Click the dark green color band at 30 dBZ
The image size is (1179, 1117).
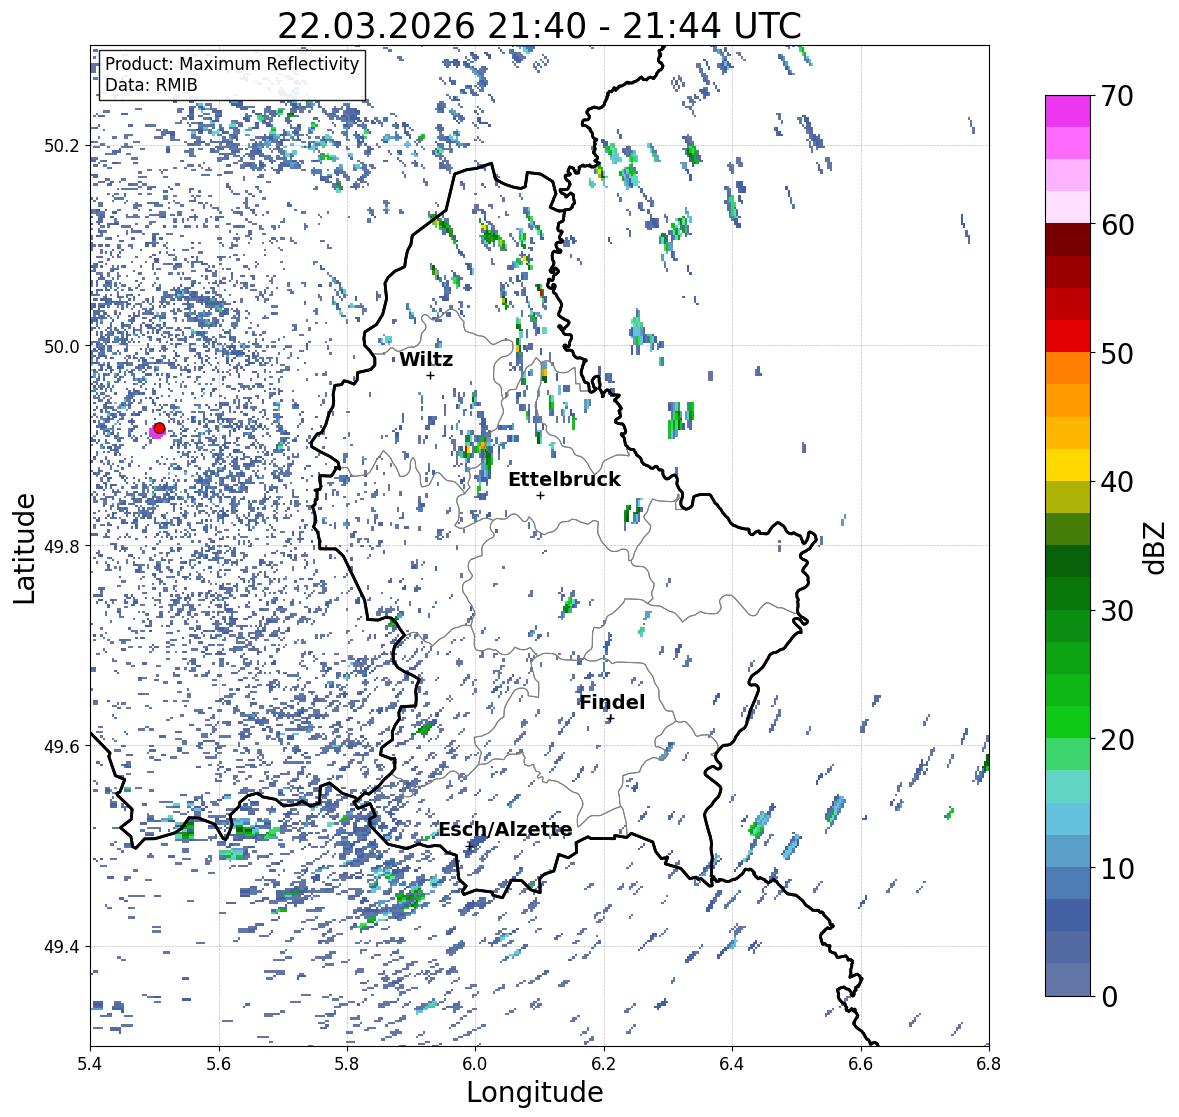click(x=1068, y=593)
